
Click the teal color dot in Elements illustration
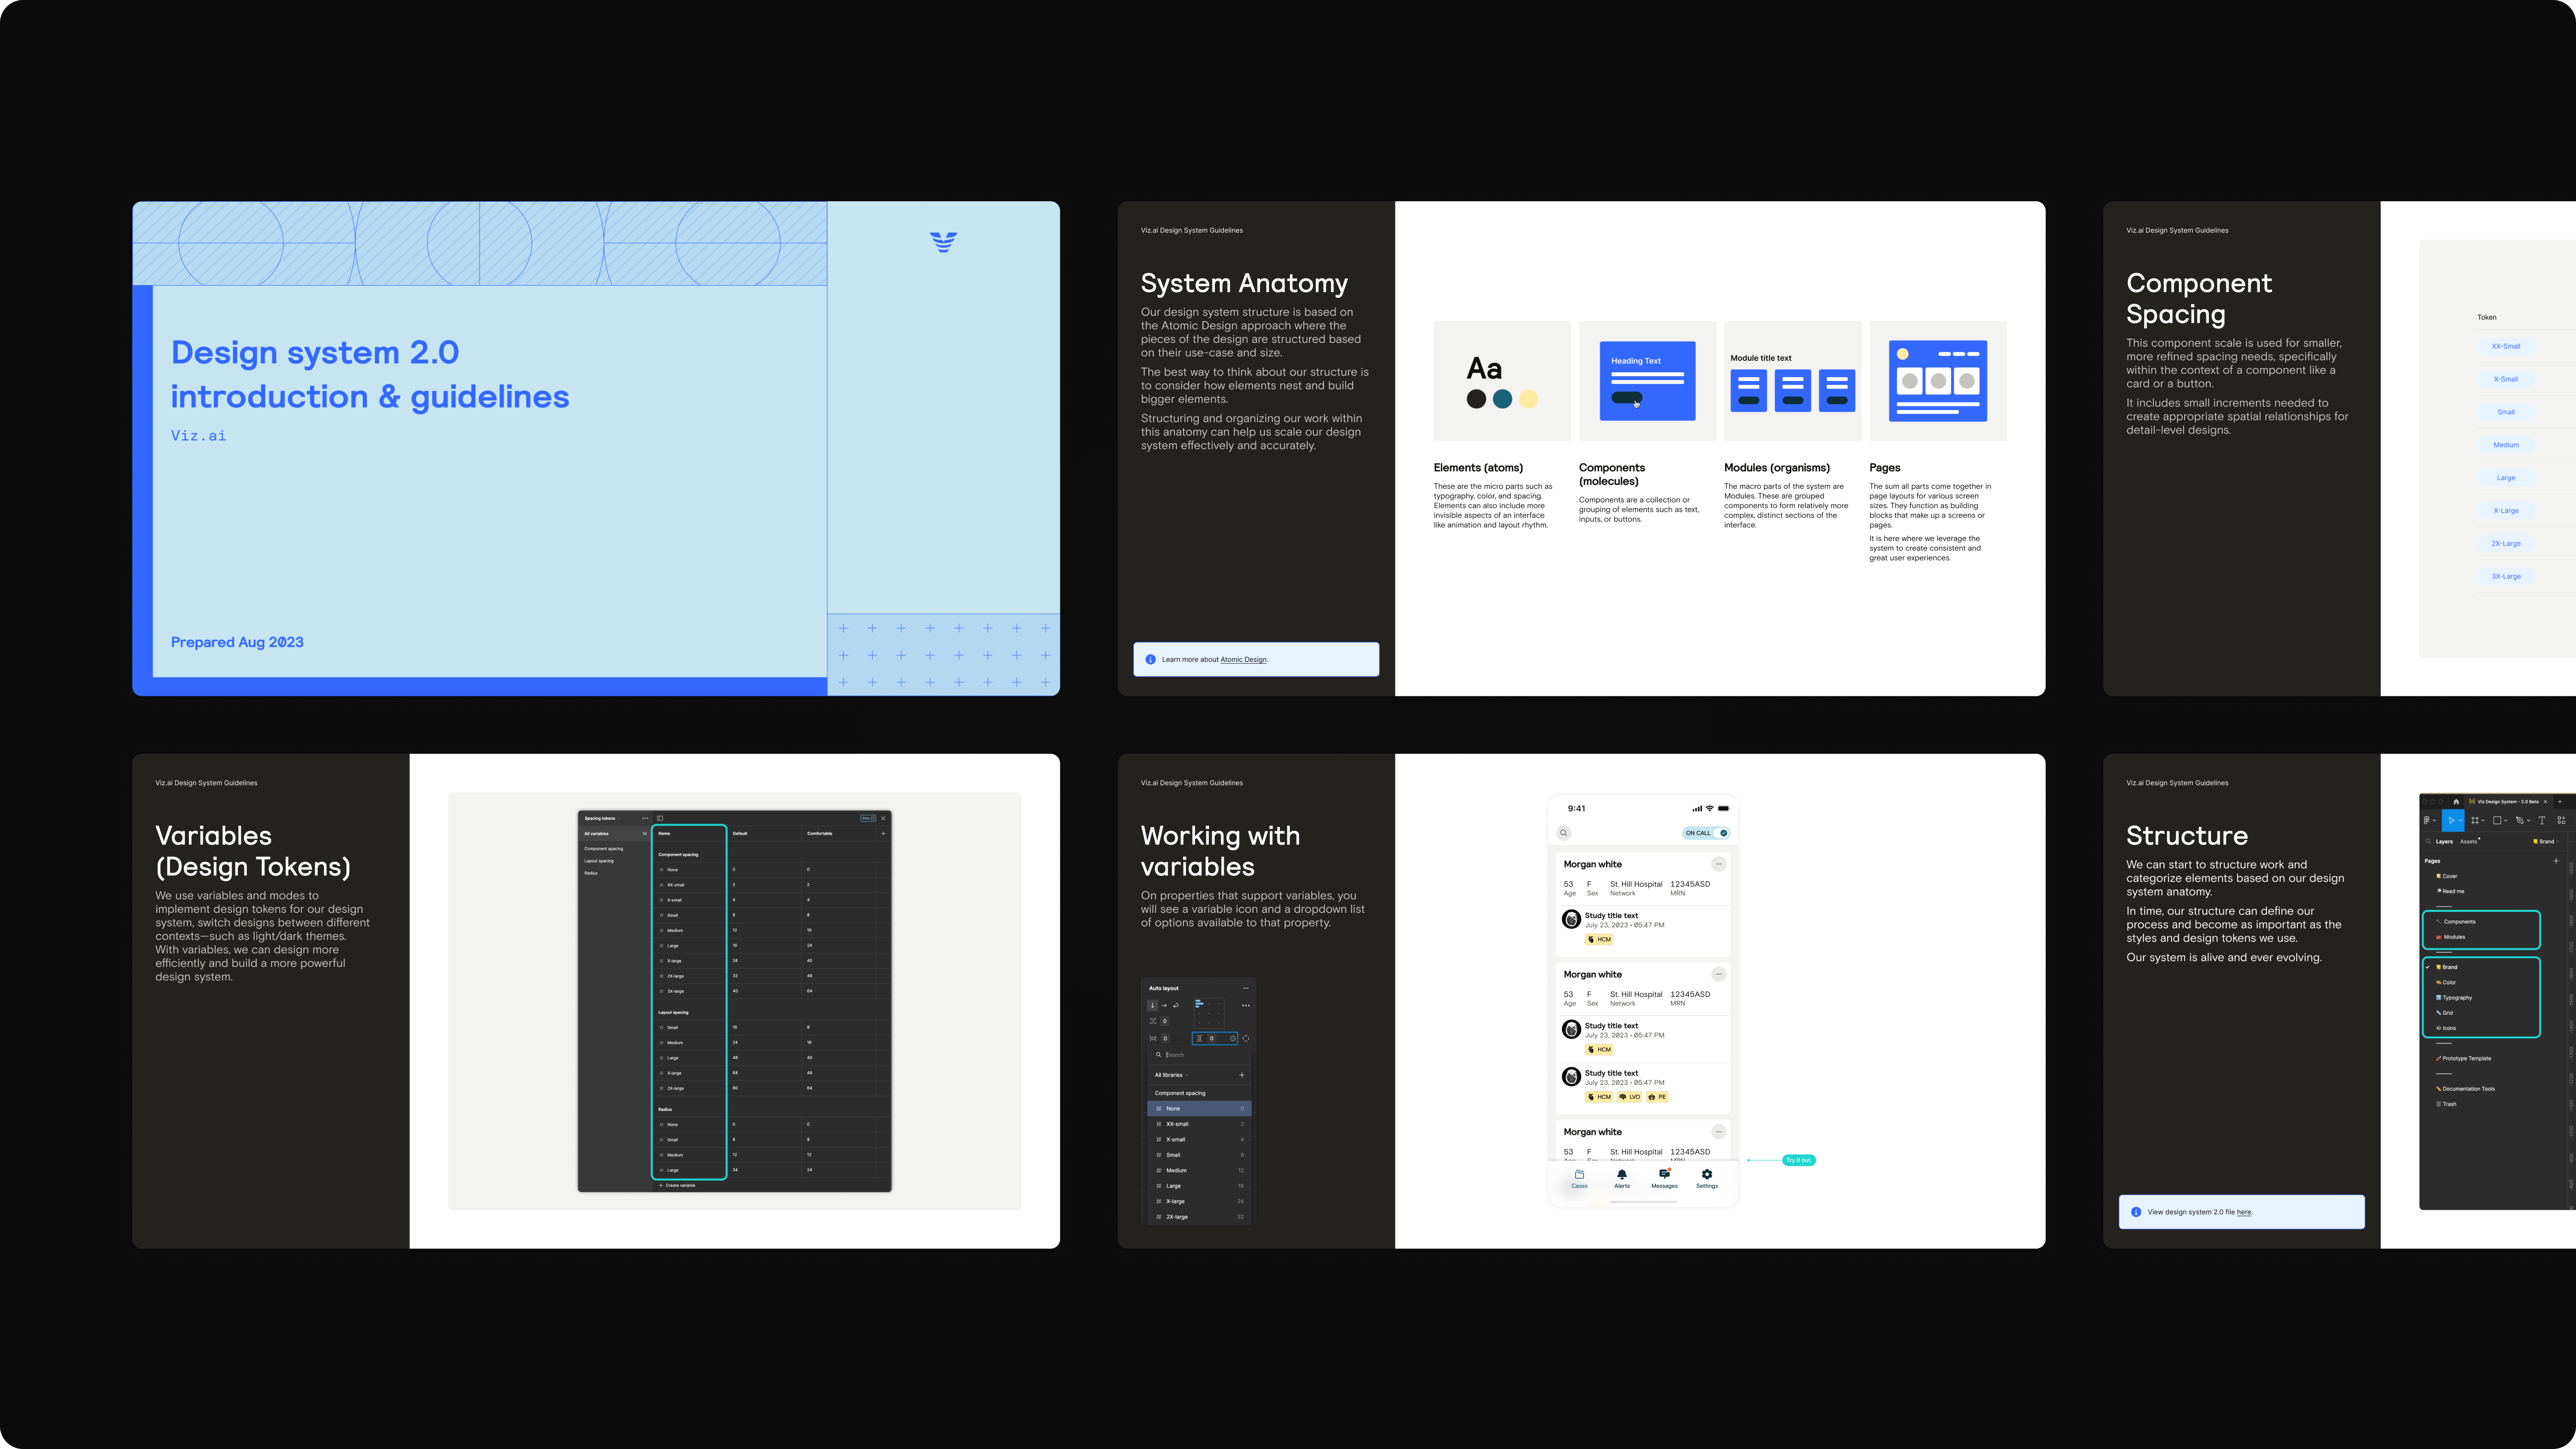tap(1502, 399)
